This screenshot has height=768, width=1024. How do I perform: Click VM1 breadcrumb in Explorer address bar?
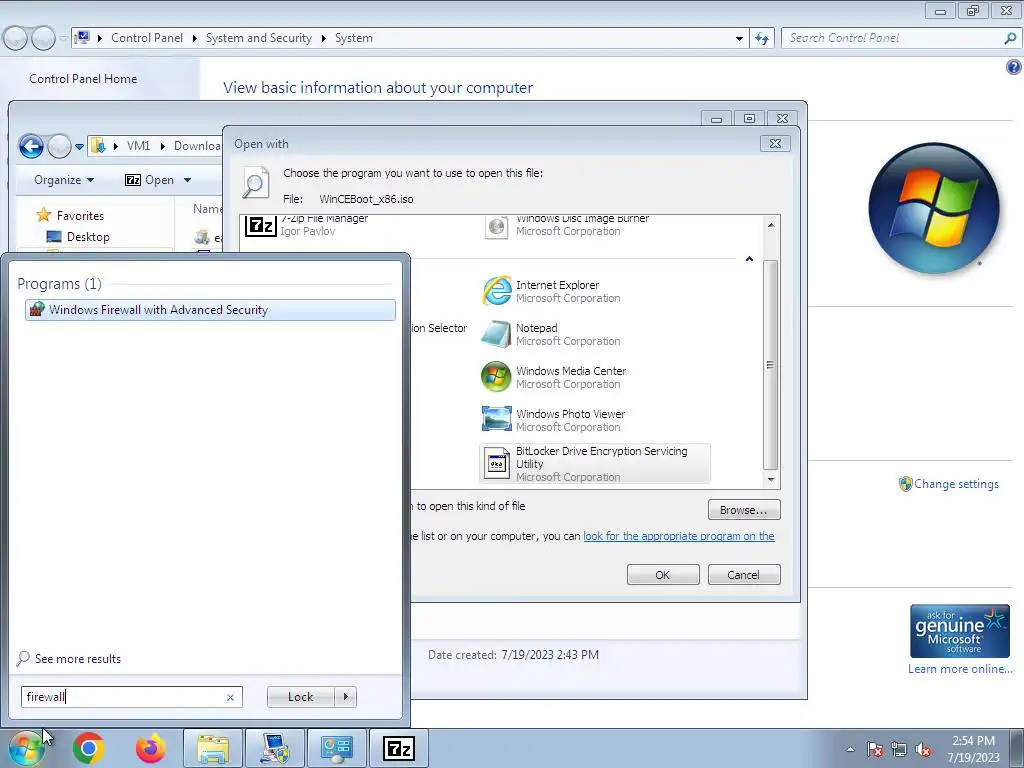(x=138, y=146)
